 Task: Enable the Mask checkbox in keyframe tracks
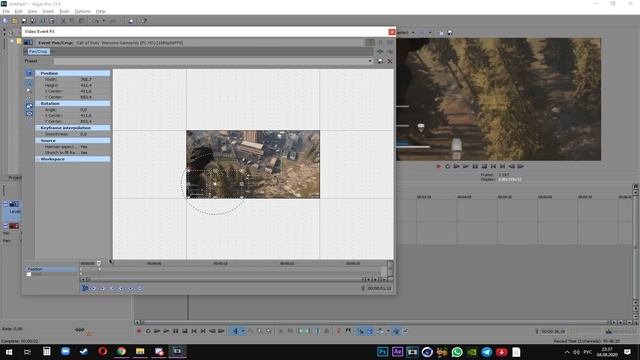click(29, 274)
